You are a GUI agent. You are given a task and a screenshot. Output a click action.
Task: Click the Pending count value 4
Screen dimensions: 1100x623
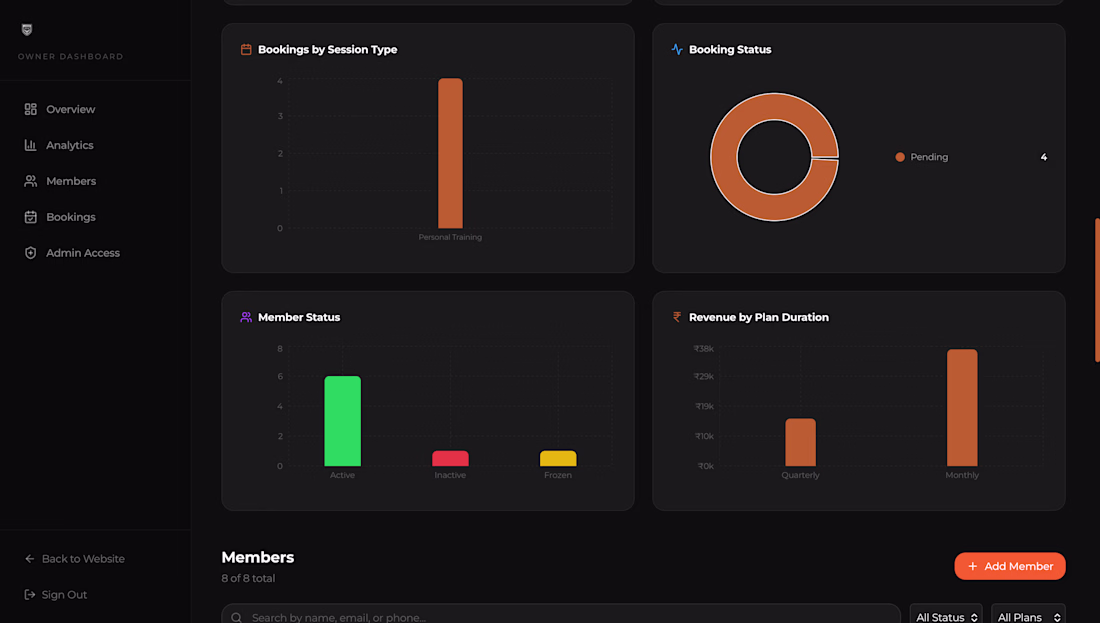(1044, 157)
